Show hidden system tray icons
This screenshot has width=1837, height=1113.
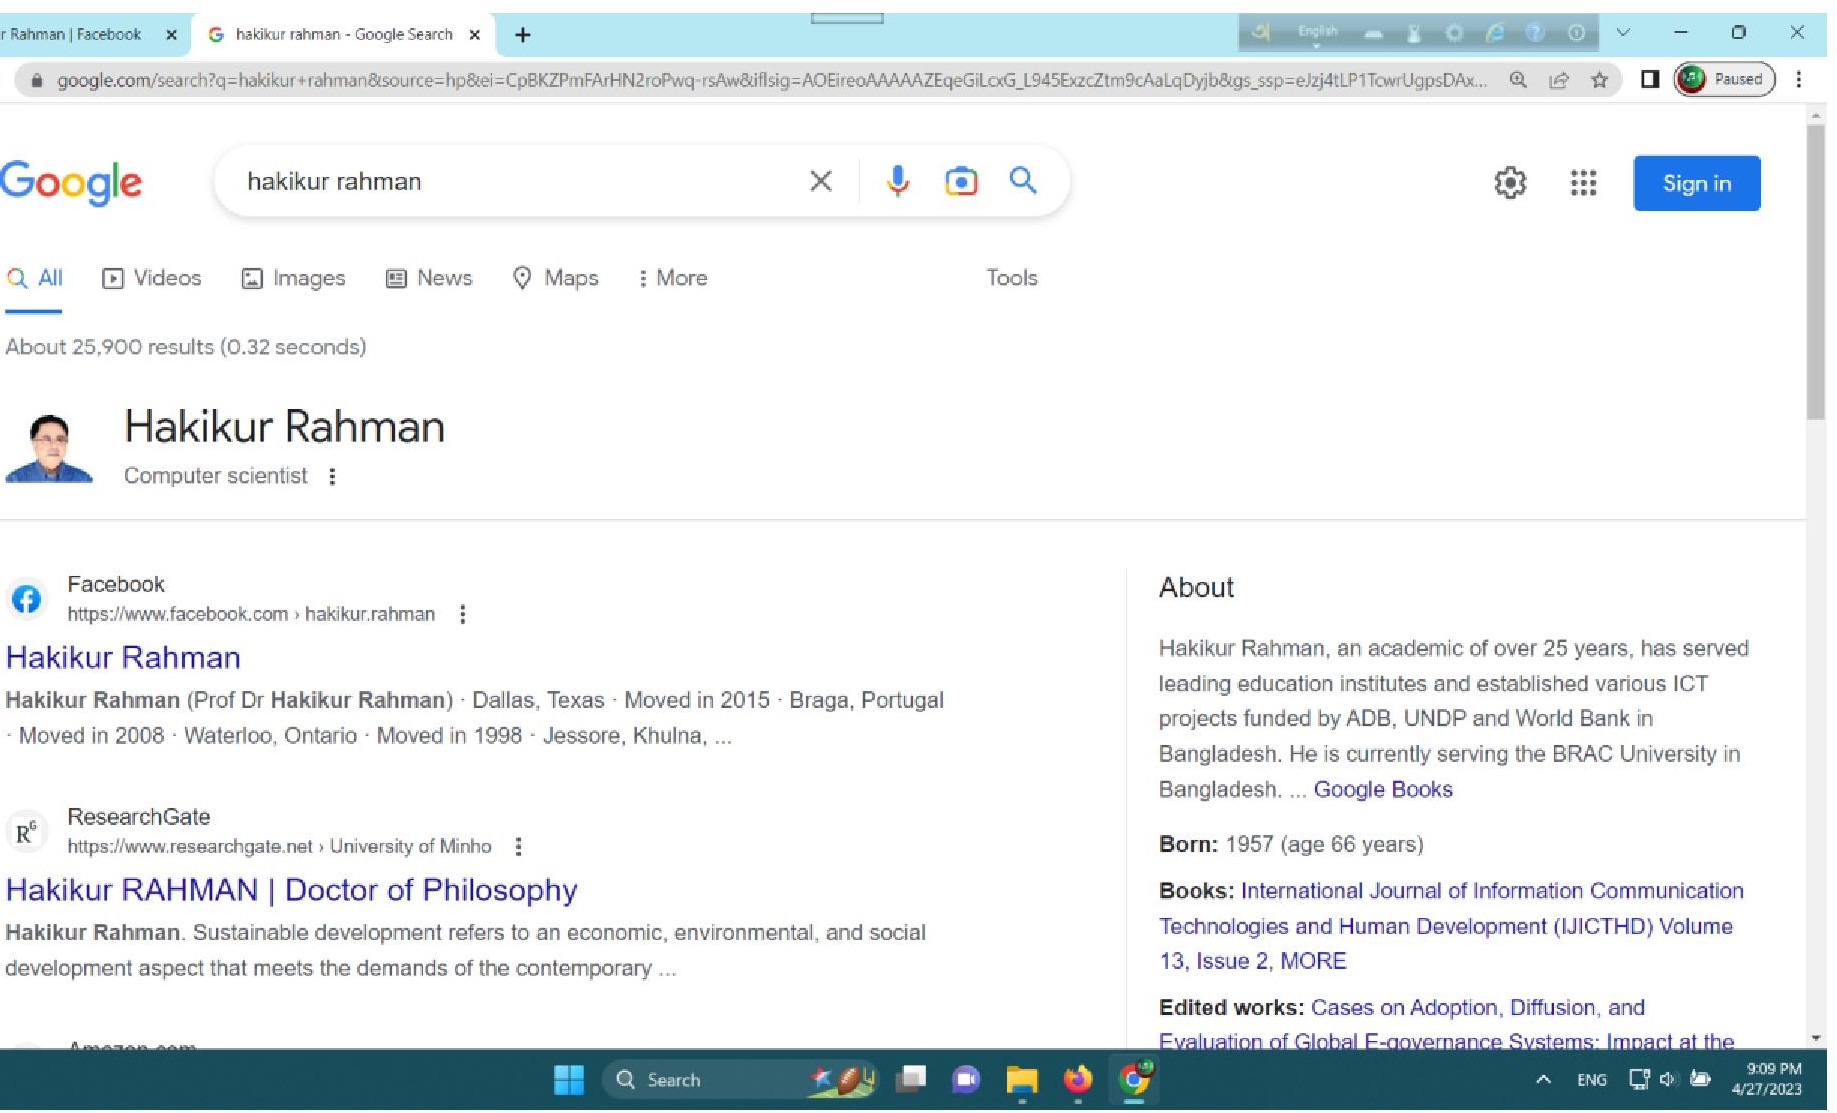(x=1543, y=1080)
